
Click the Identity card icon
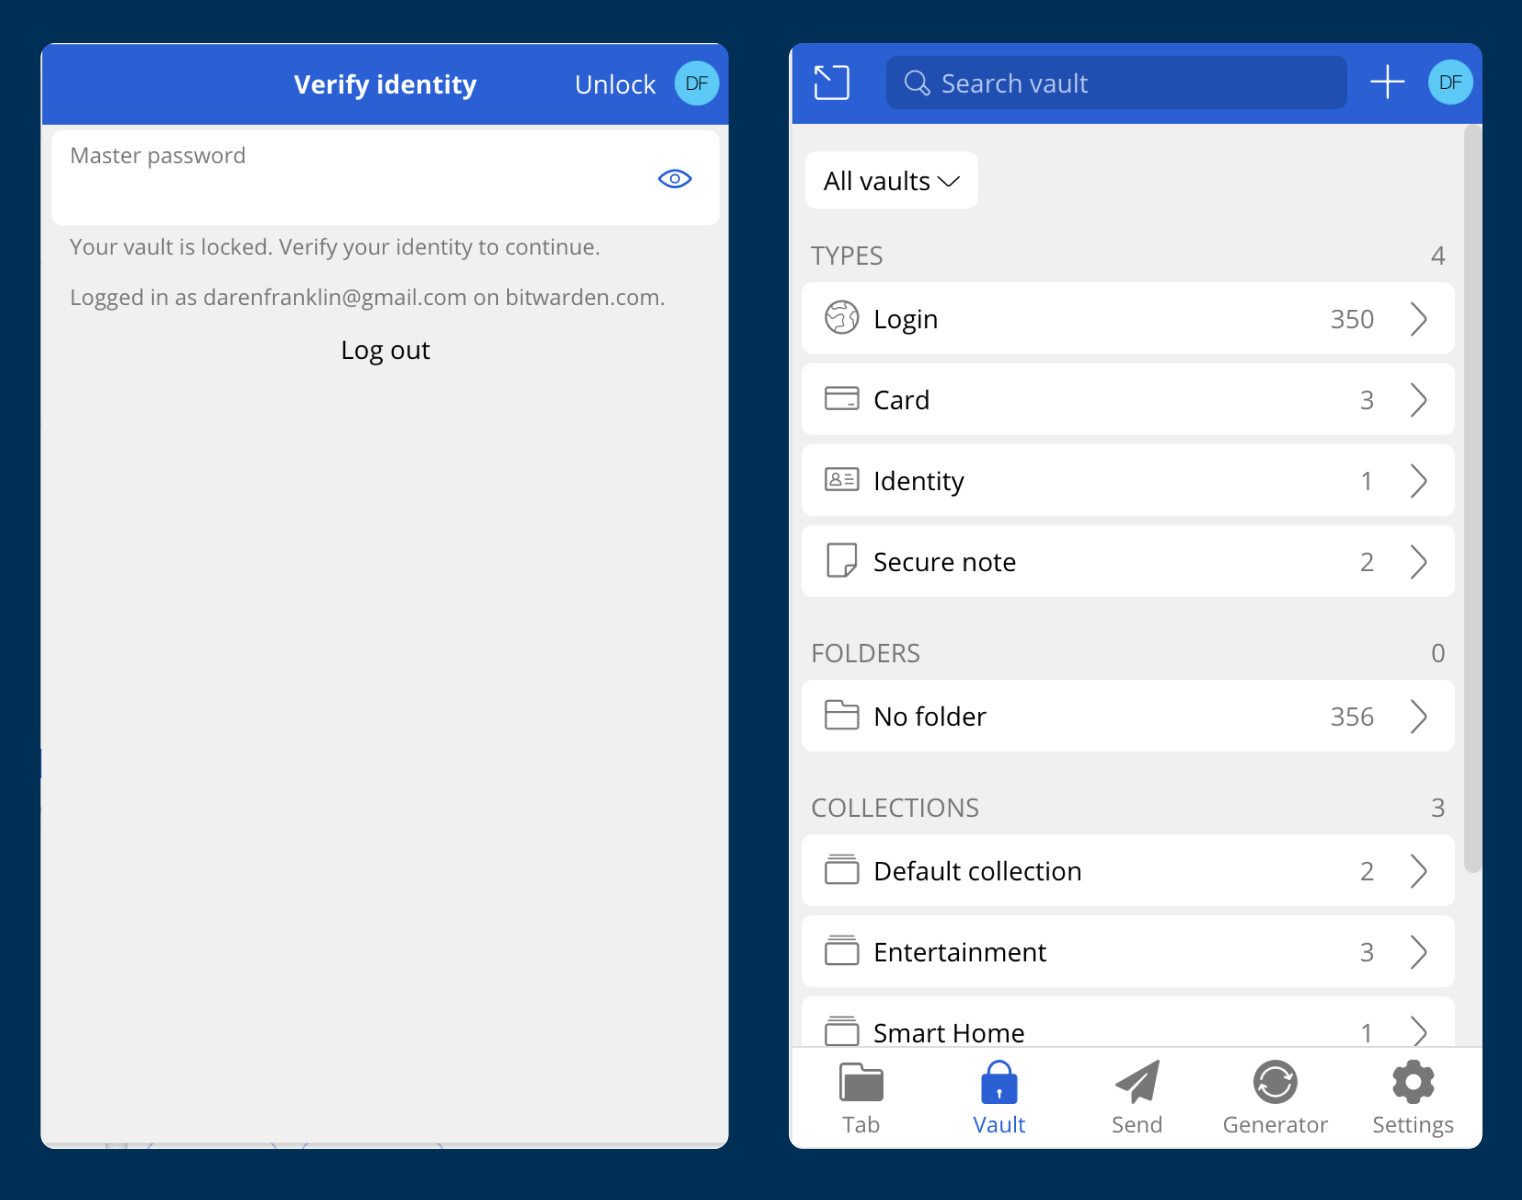841,480
